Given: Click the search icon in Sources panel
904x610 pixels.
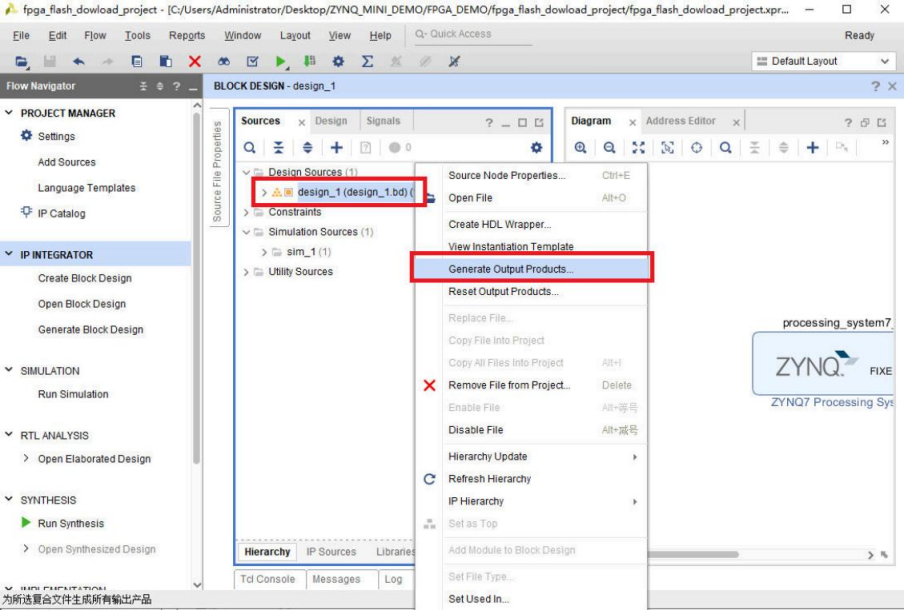Looking at the screenshot, I should click(x=250, y=148).
